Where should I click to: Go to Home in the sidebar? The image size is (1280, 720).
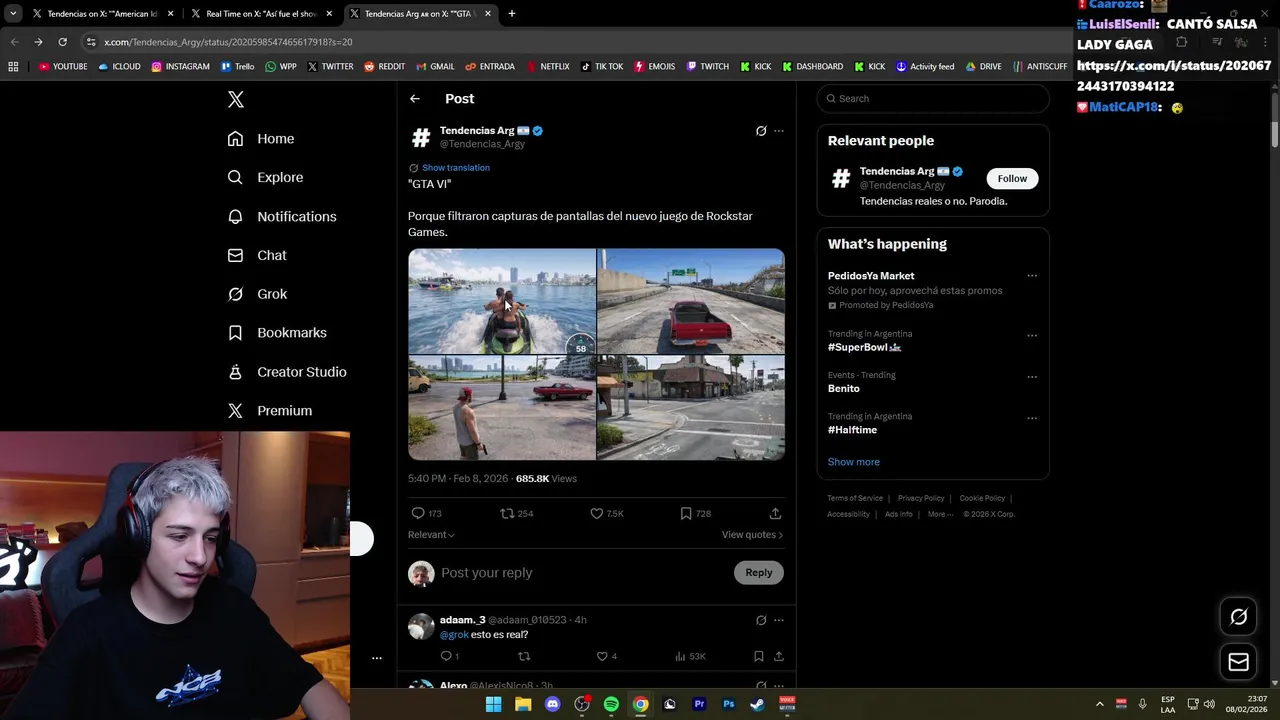(x=261, y=139)
